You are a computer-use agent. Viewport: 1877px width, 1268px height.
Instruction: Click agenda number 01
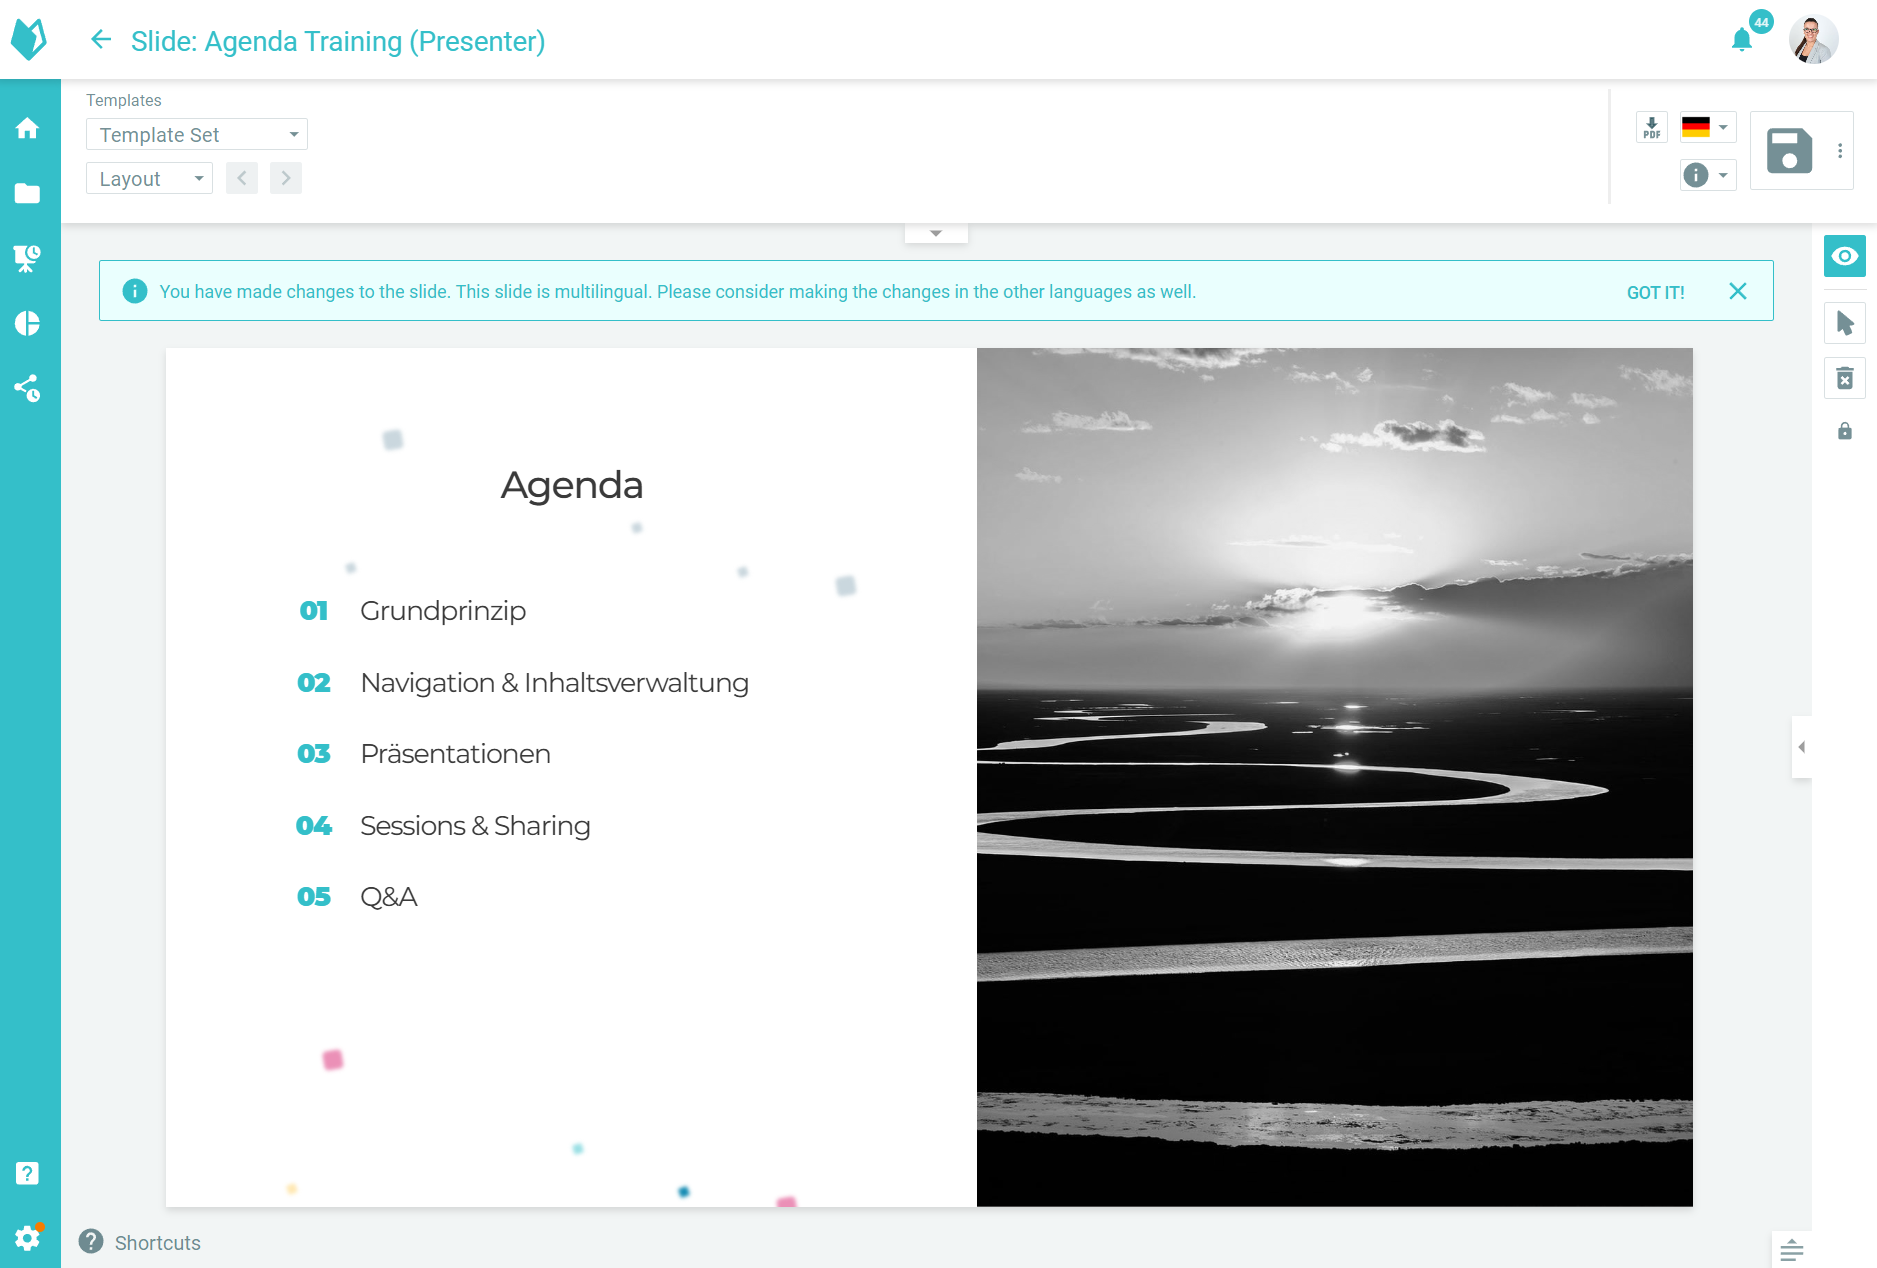point(314,611)
